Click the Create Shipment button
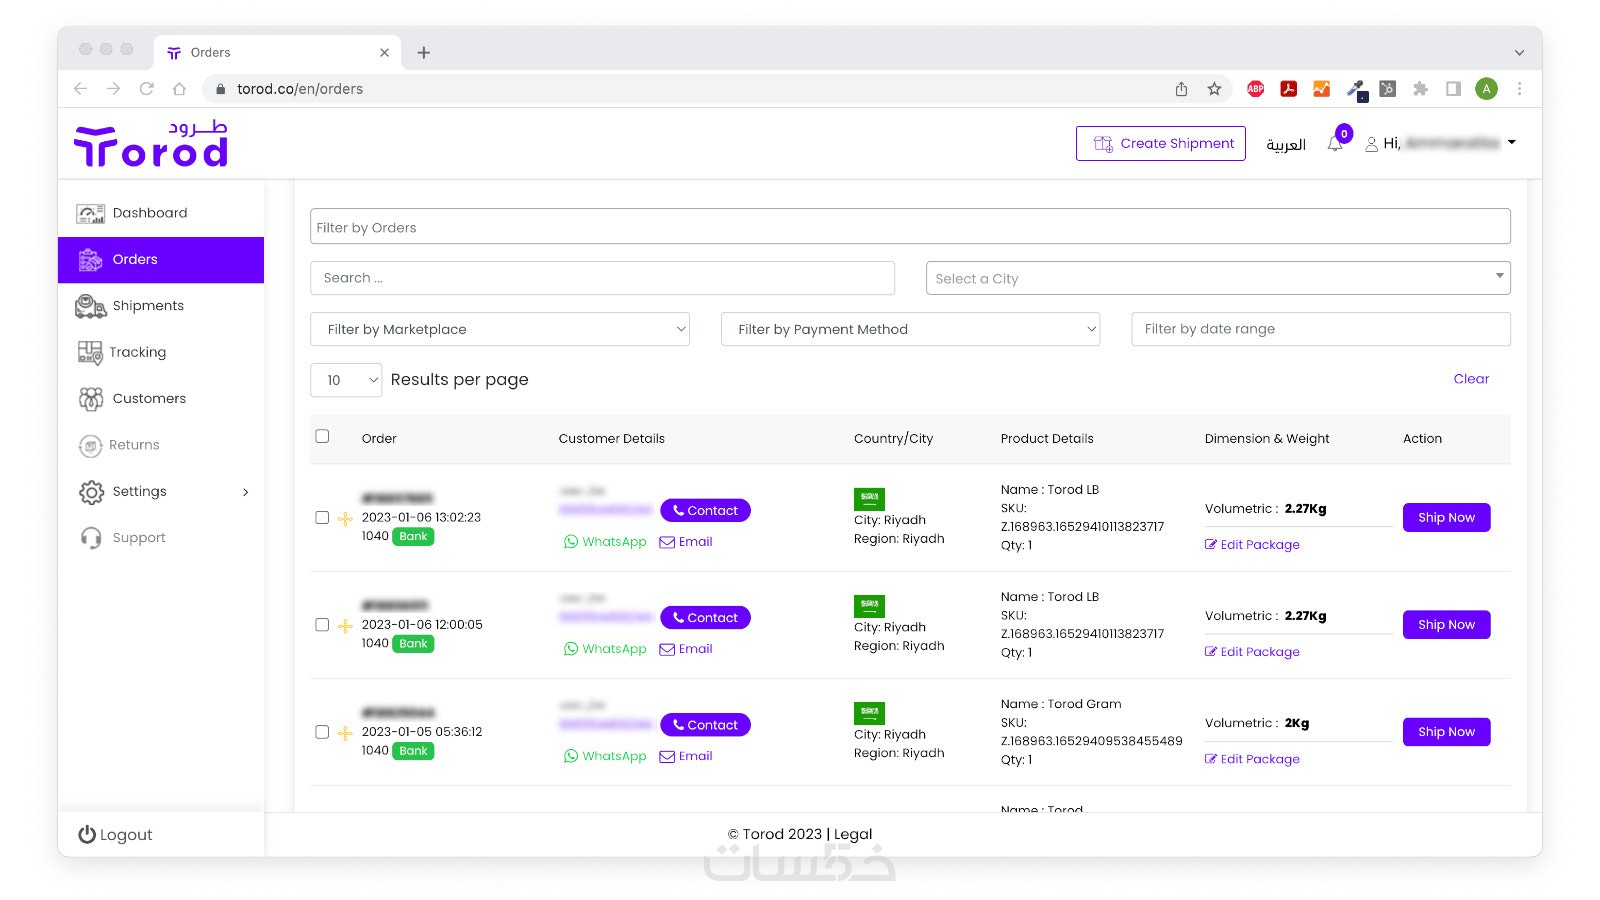This screenshot has width=1600, height=900. pyautogui.click(x=1160, y=144)
